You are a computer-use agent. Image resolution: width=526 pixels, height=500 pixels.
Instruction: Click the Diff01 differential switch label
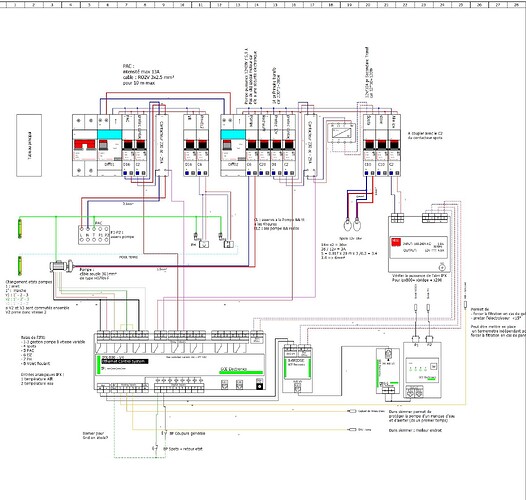tap(109, 165)
